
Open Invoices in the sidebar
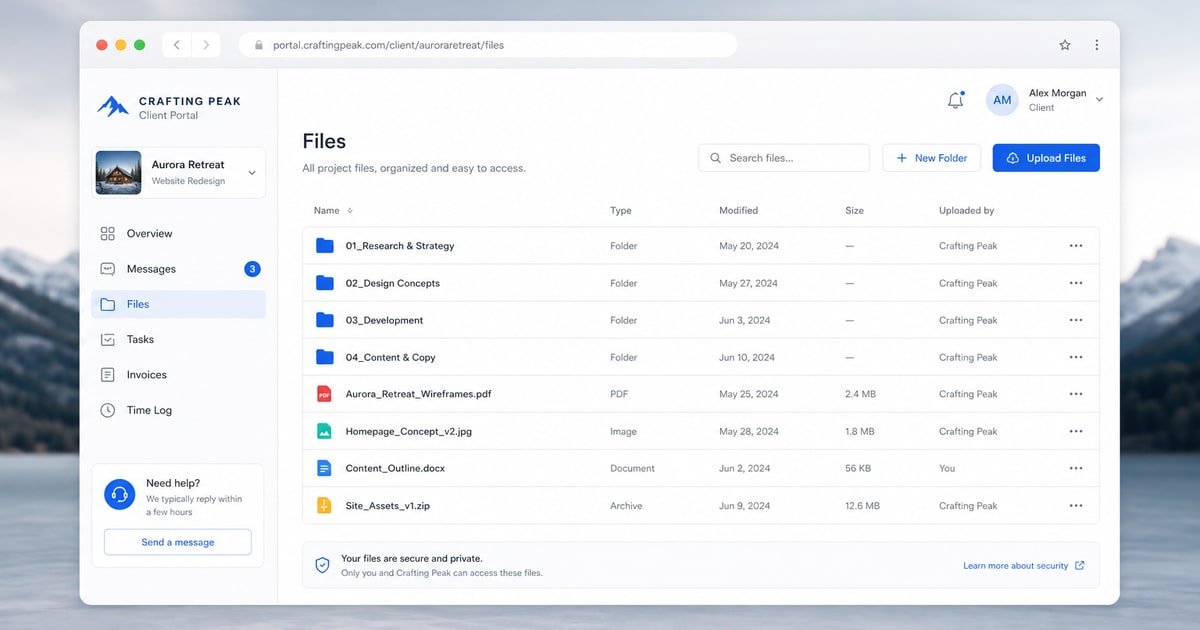[x=178, y=375]
